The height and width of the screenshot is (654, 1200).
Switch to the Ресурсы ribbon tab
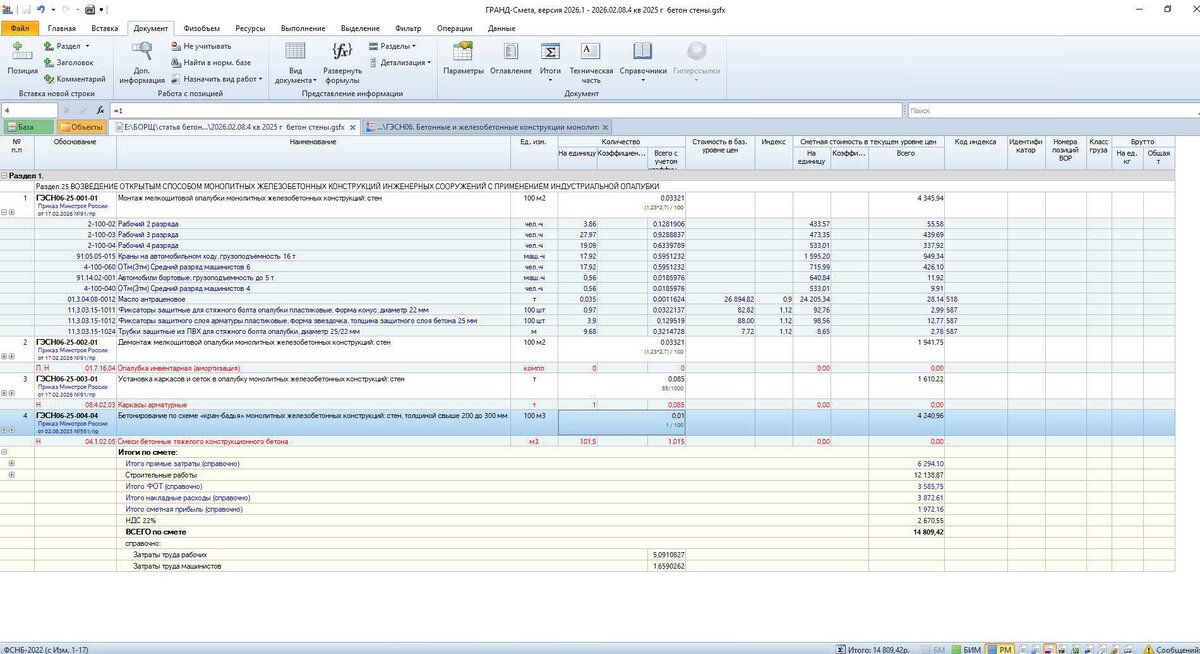pos(251,28)
